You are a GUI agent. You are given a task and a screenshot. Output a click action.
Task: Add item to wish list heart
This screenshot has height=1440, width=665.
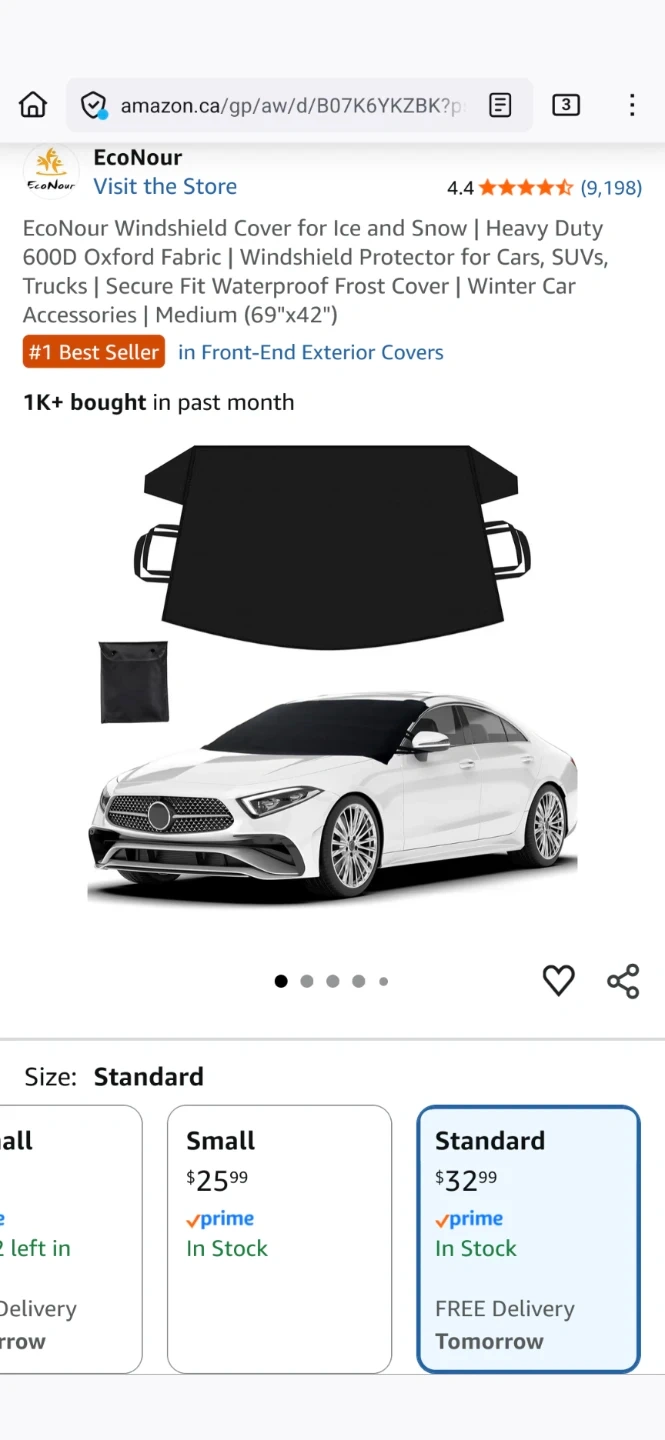(x=558, y=981)
